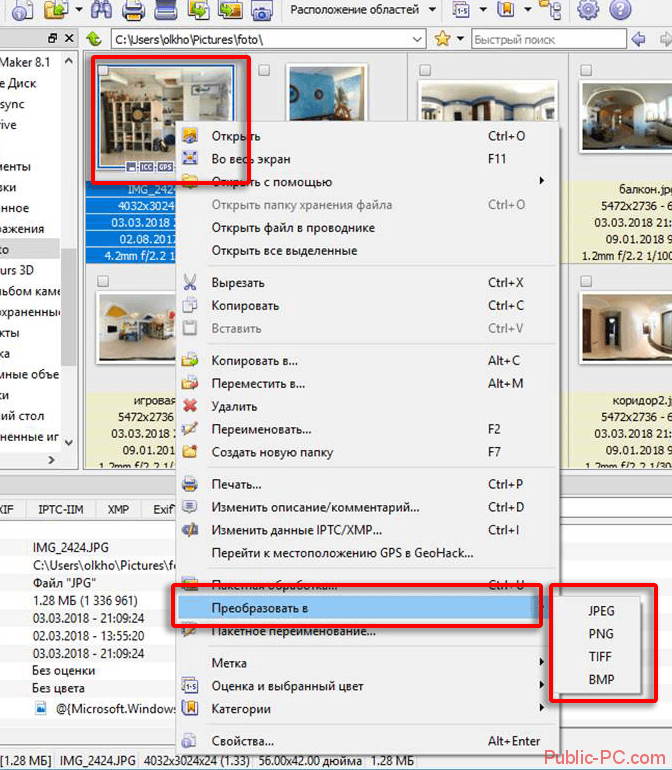This screenshot has width=672, height=770.
Task: Choose PNG in the convert submenu
Action: coord(601,634)
